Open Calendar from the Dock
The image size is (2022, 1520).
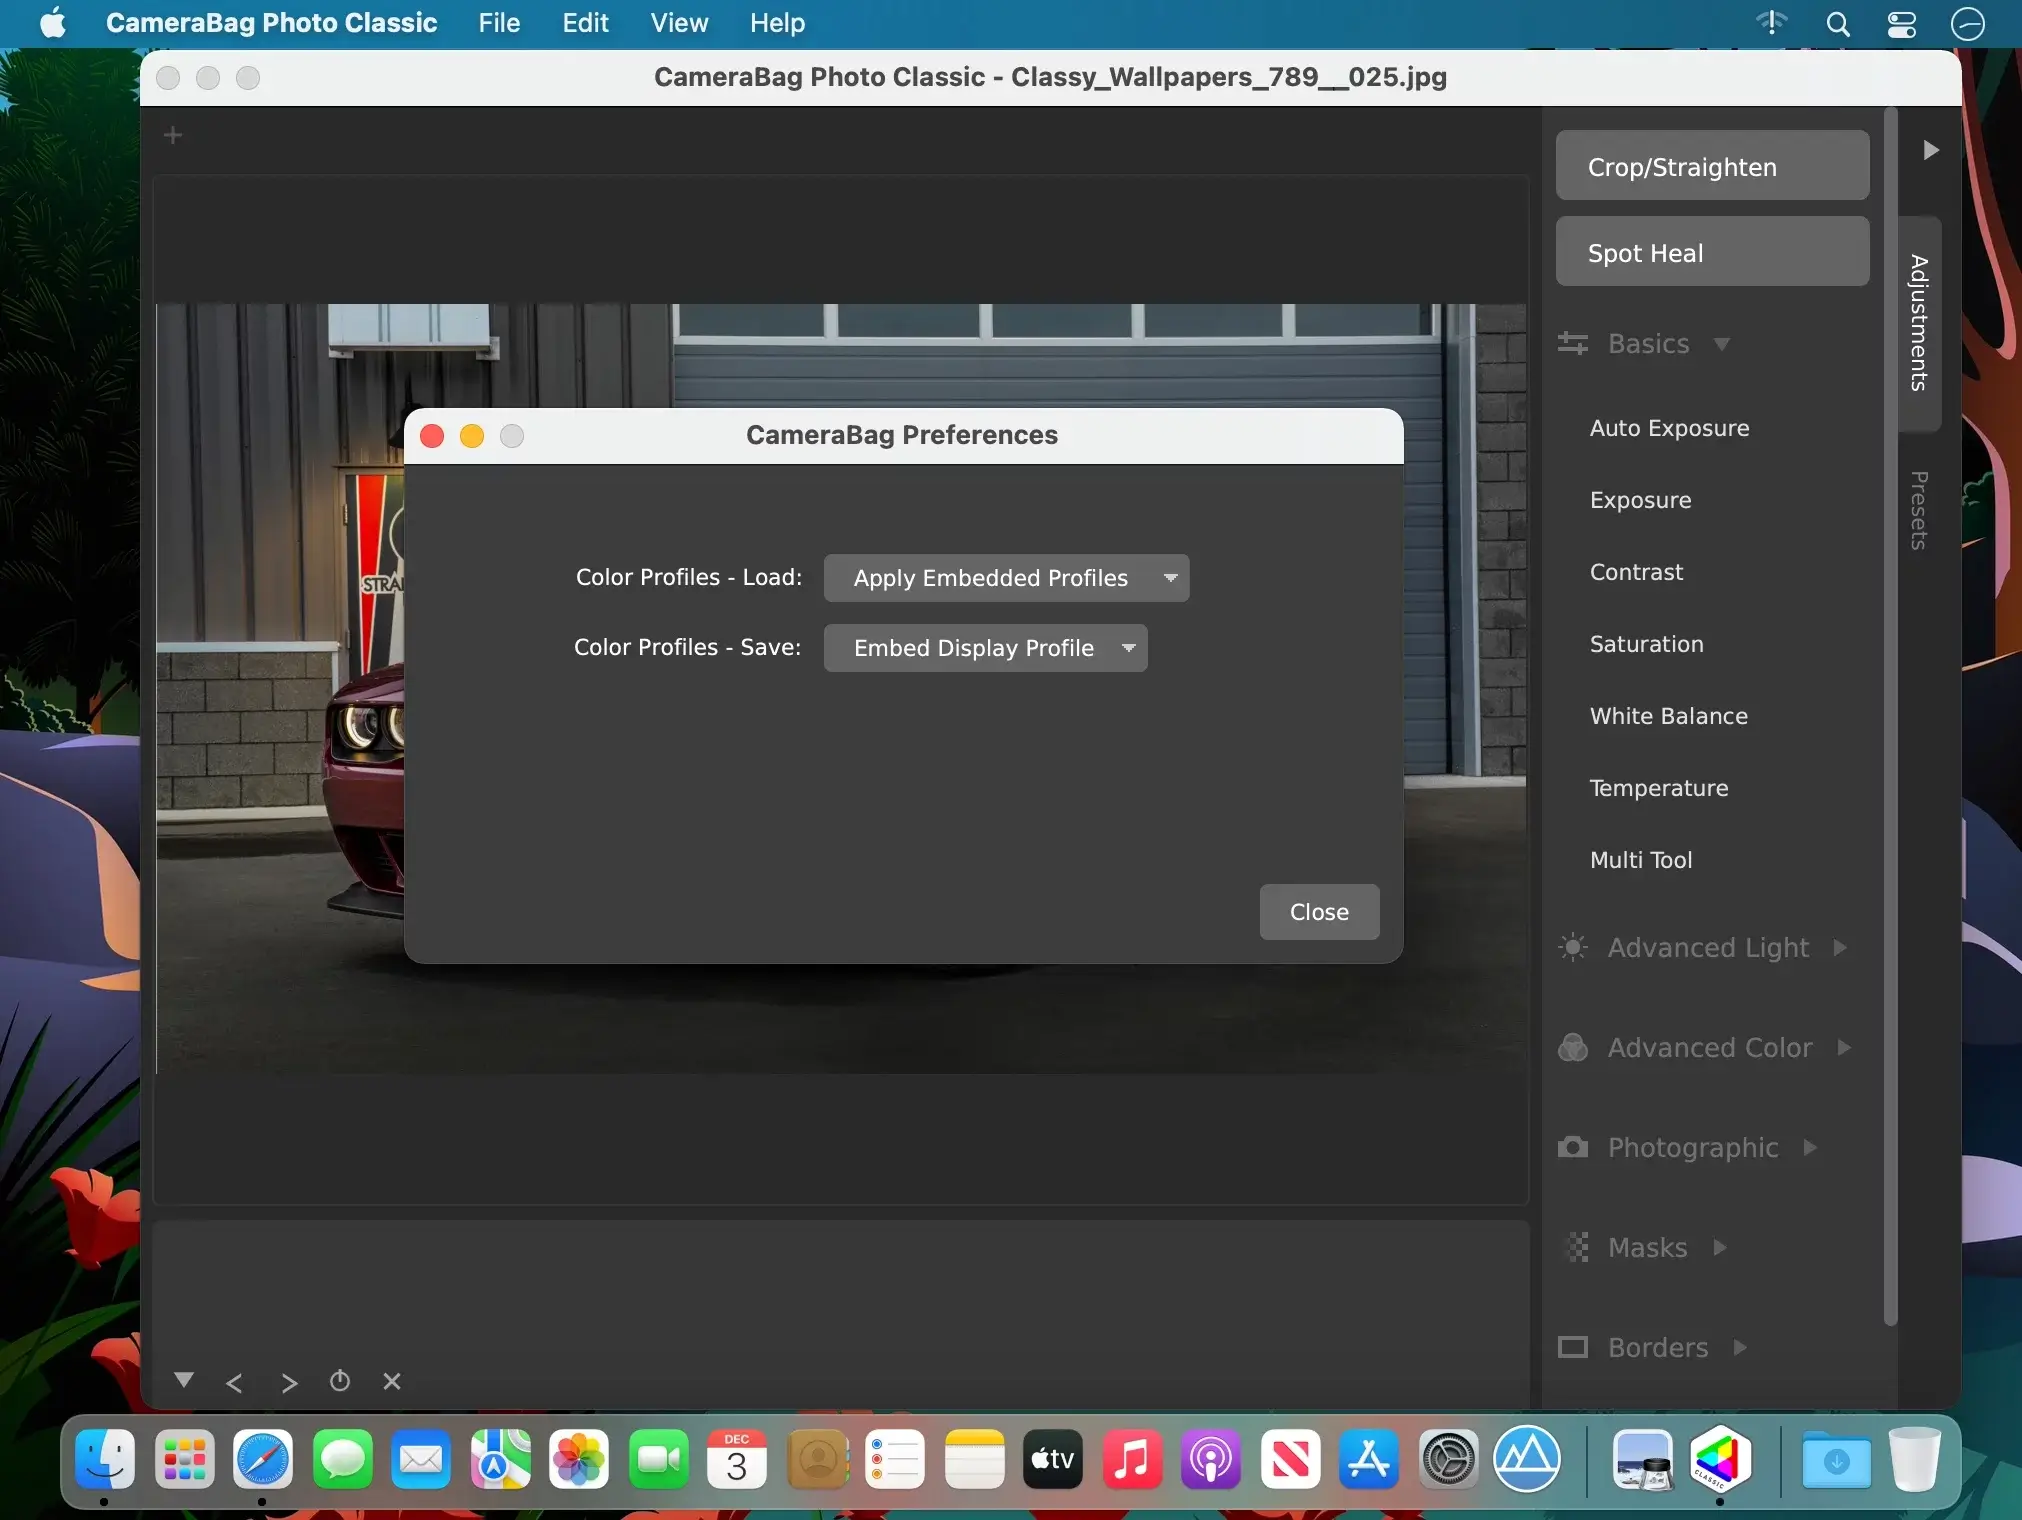(737, 1460)
